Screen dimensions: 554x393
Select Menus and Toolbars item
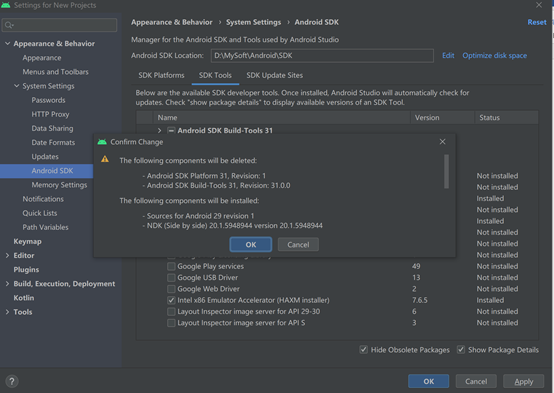point(55,72)
